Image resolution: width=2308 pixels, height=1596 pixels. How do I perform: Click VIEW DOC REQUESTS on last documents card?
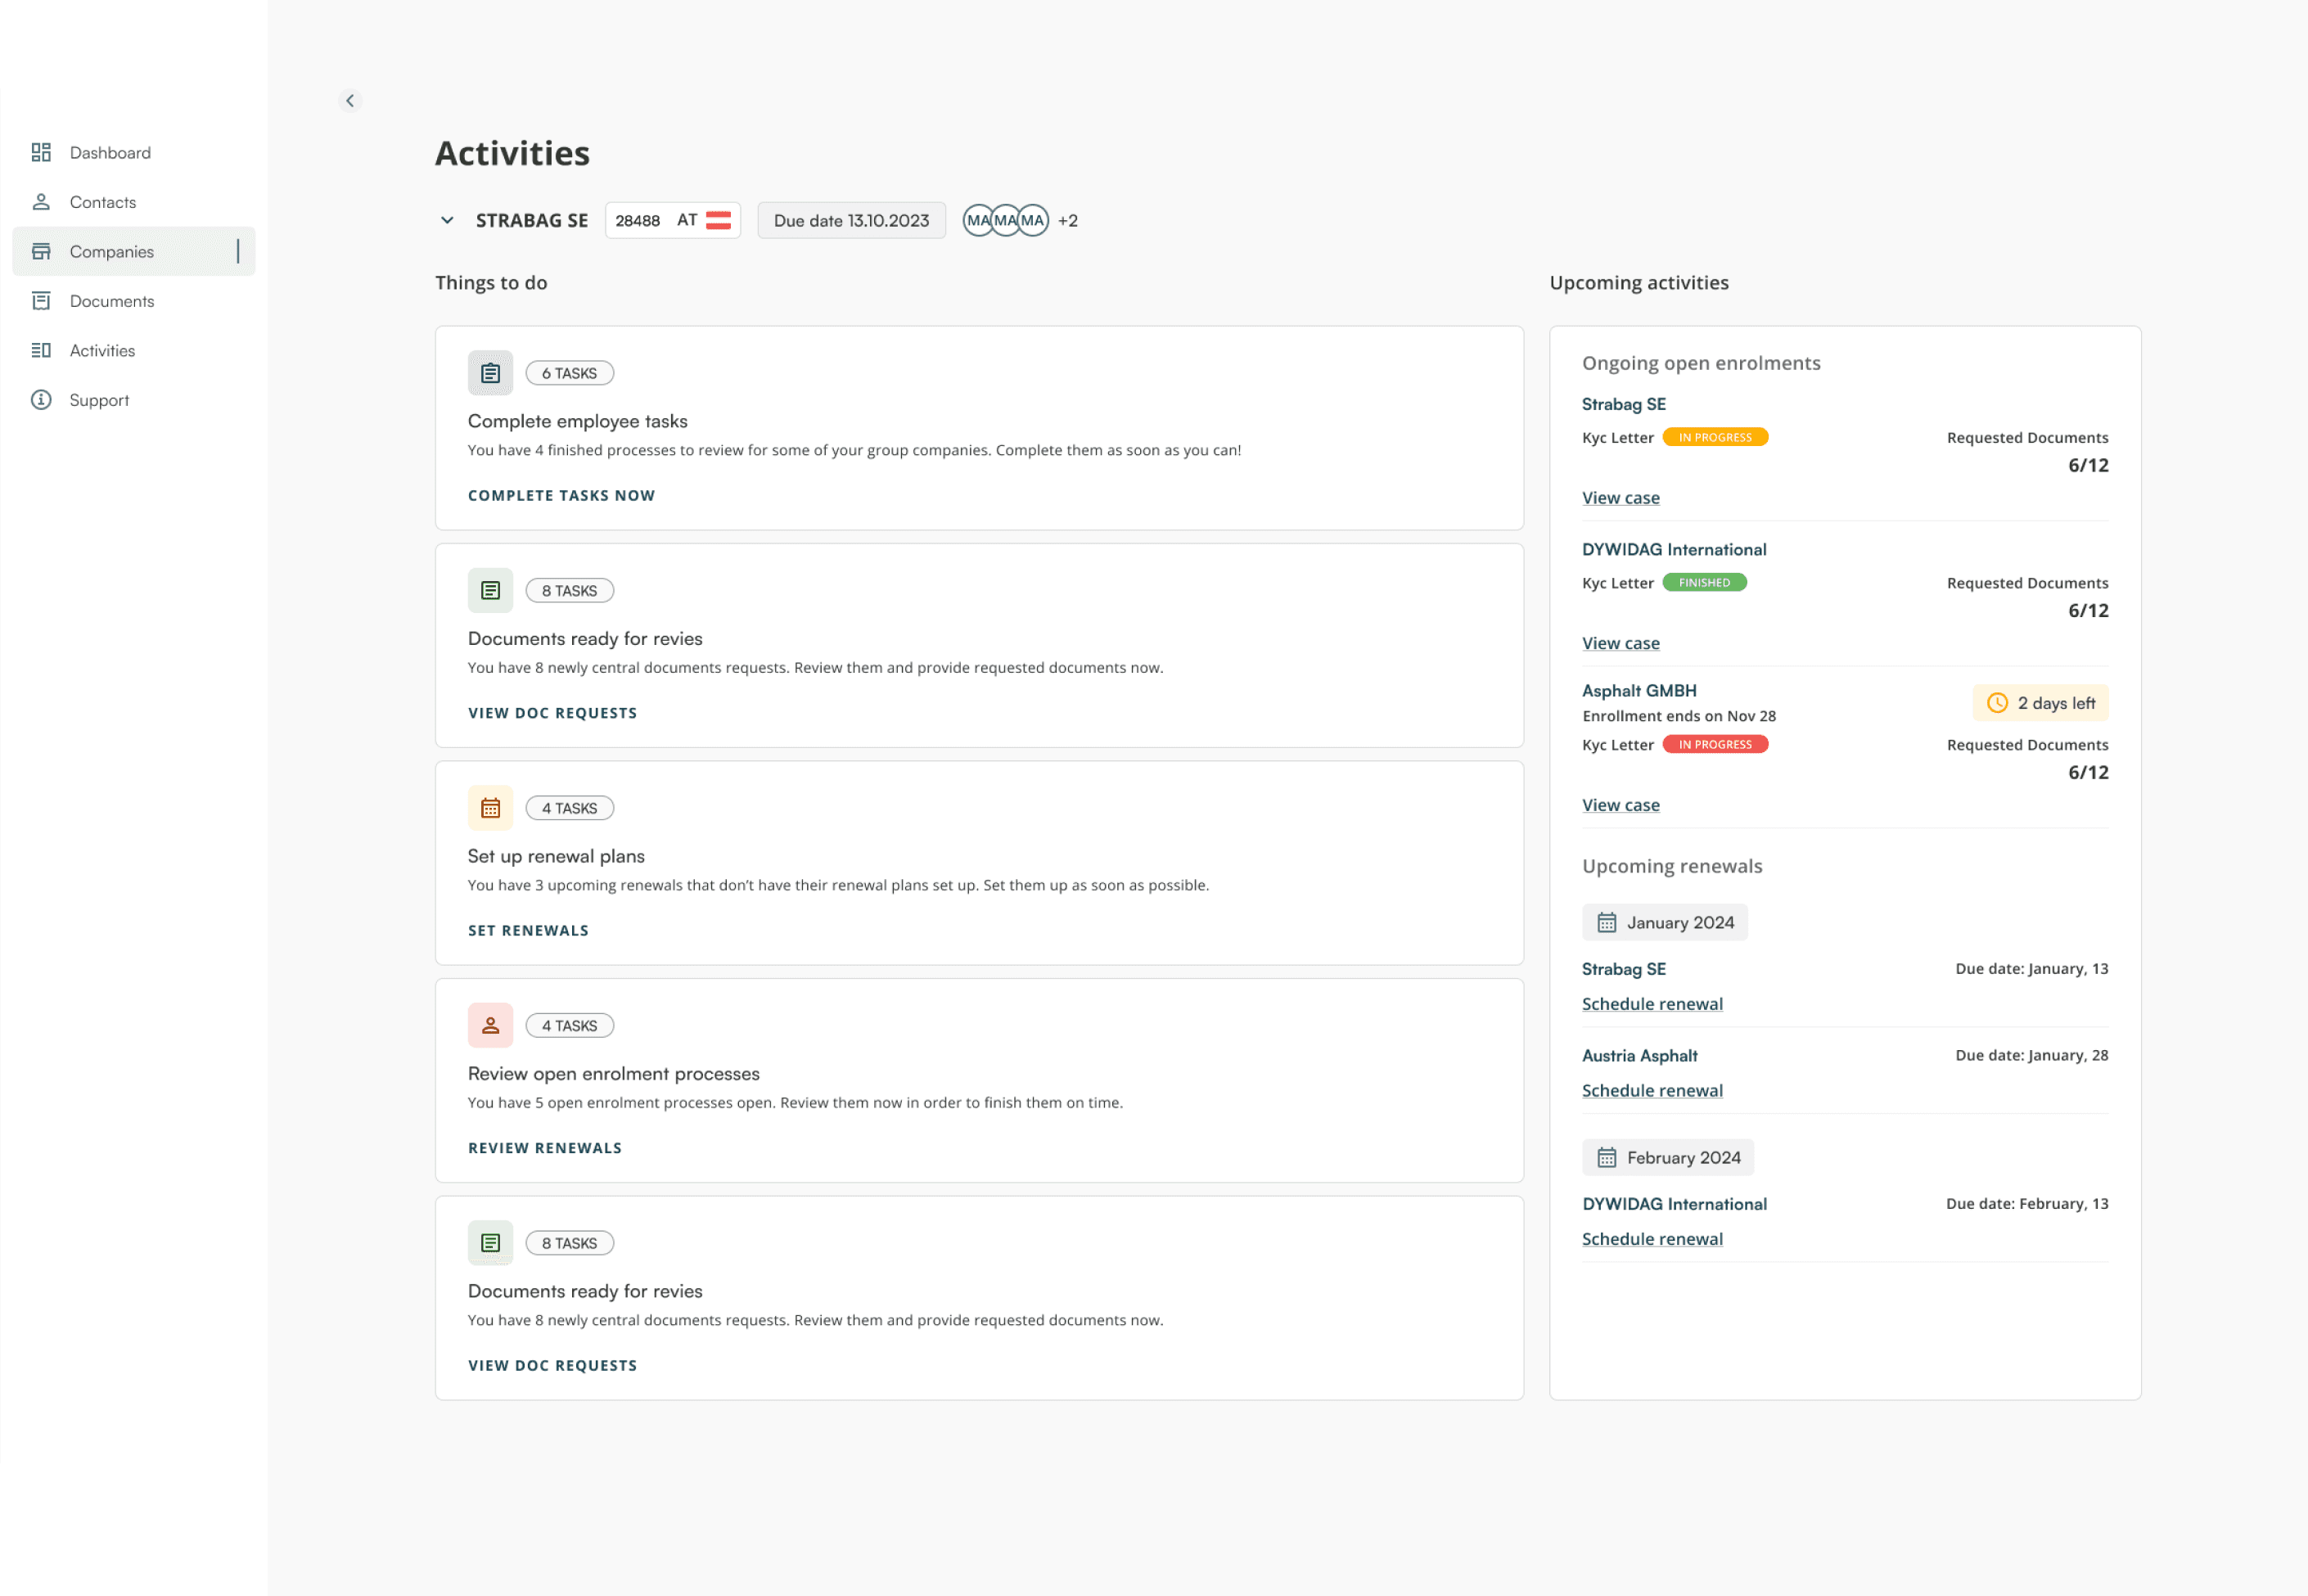[x=552, y=1365]
